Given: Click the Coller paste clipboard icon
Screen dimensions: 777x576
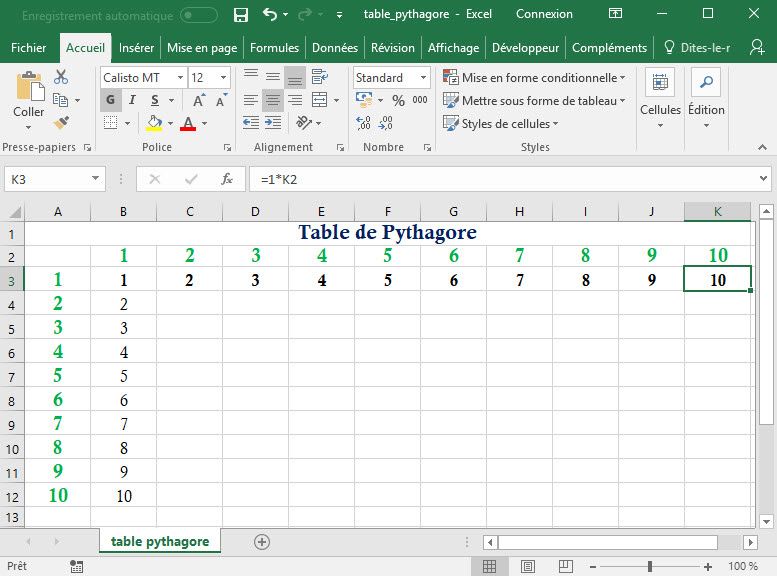Looking at the screenshot, I should coord(30,86).
